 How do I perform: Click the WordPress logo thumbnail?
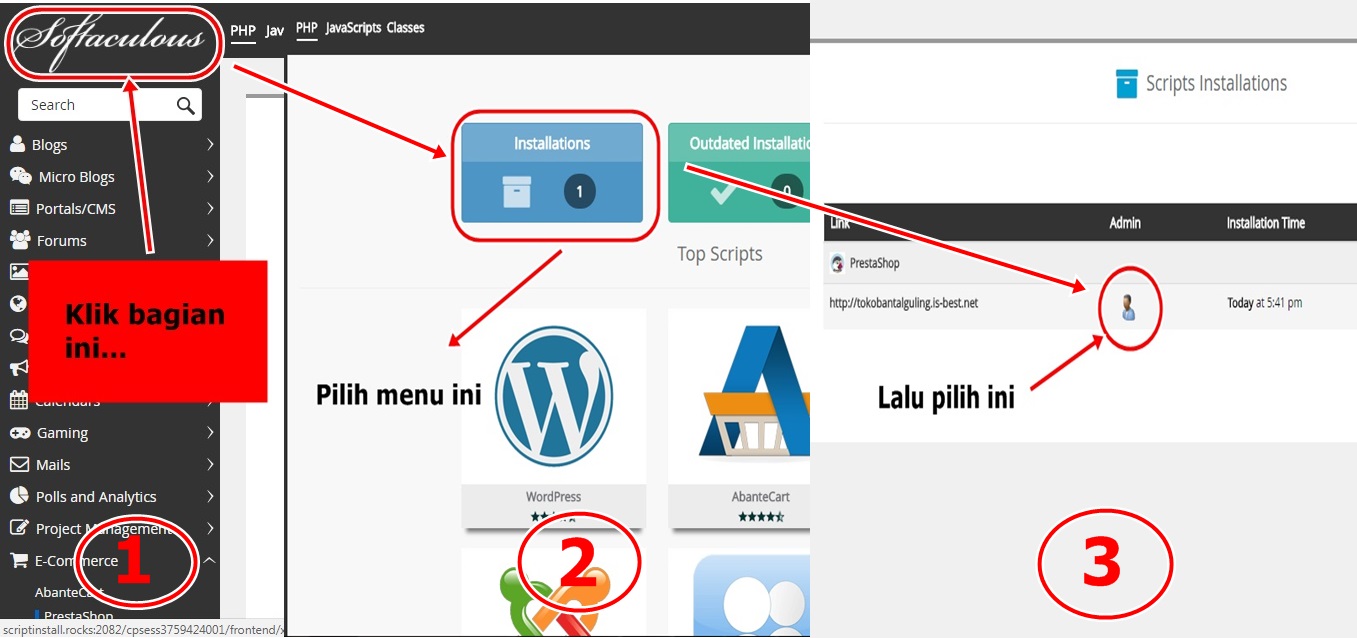553,397
